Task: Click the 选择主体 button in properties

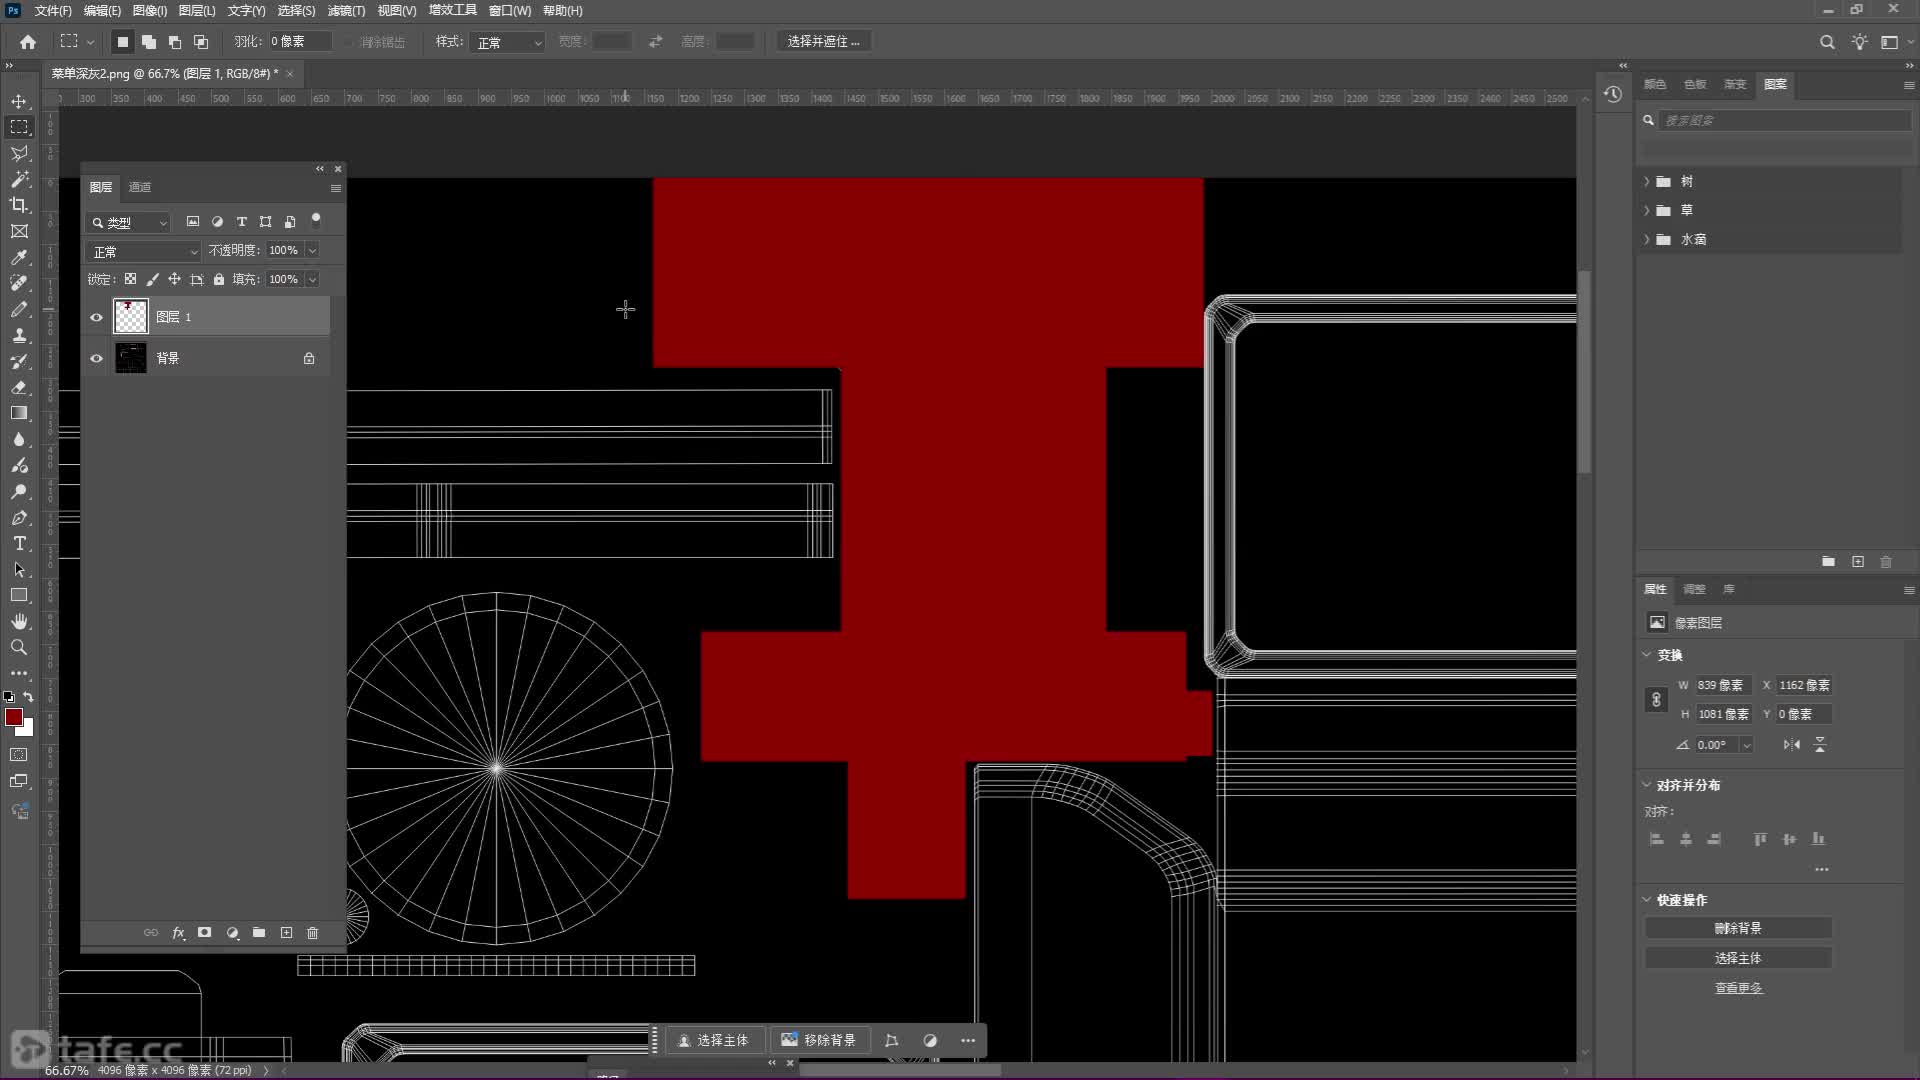Action: (x=1737, y=958)
